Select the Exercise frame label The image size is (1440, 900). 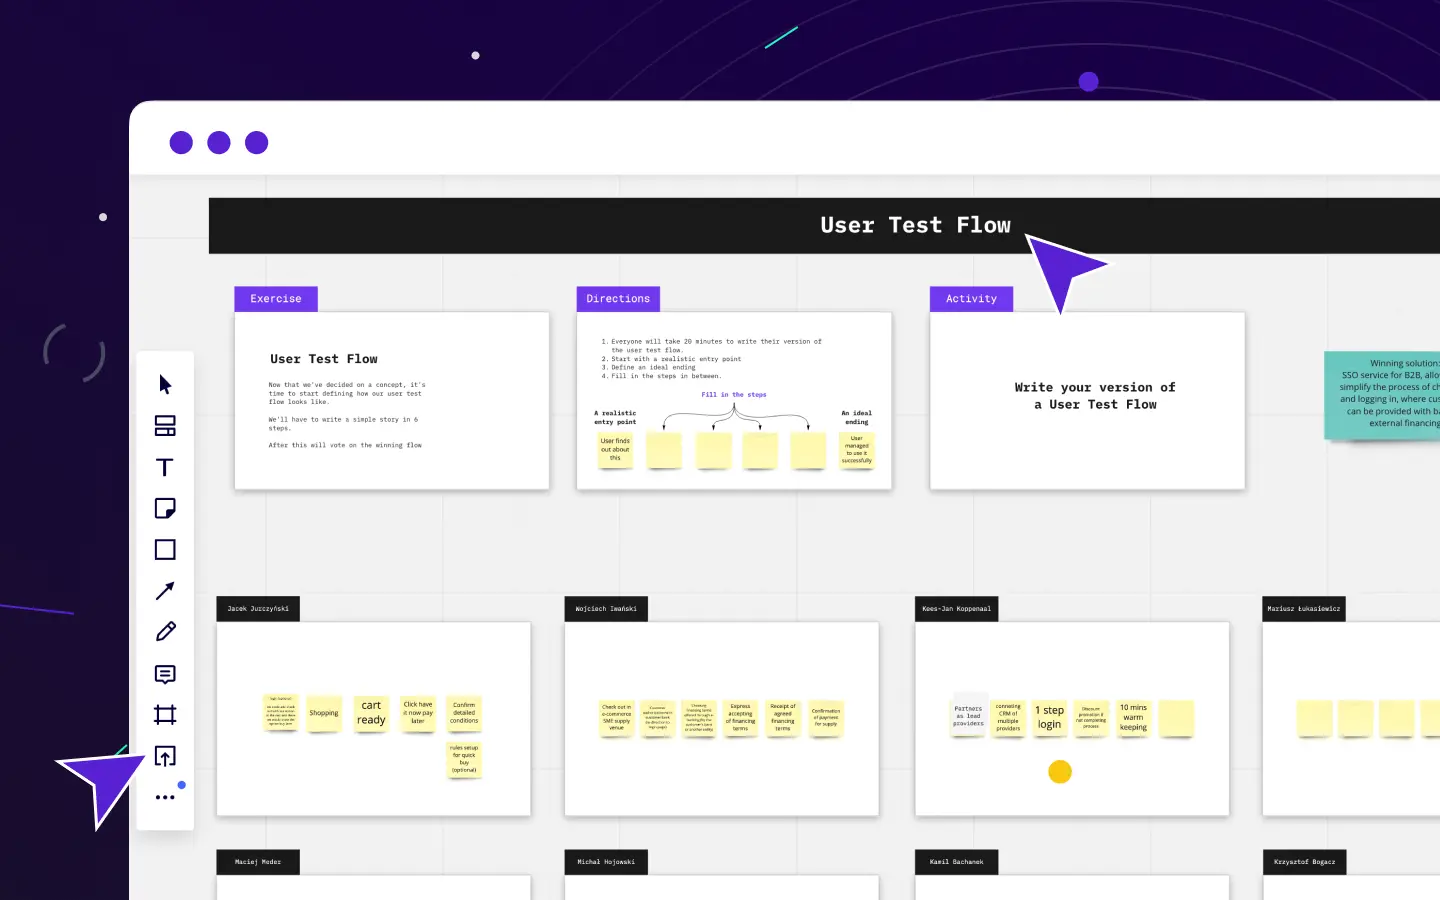(275, 299)
